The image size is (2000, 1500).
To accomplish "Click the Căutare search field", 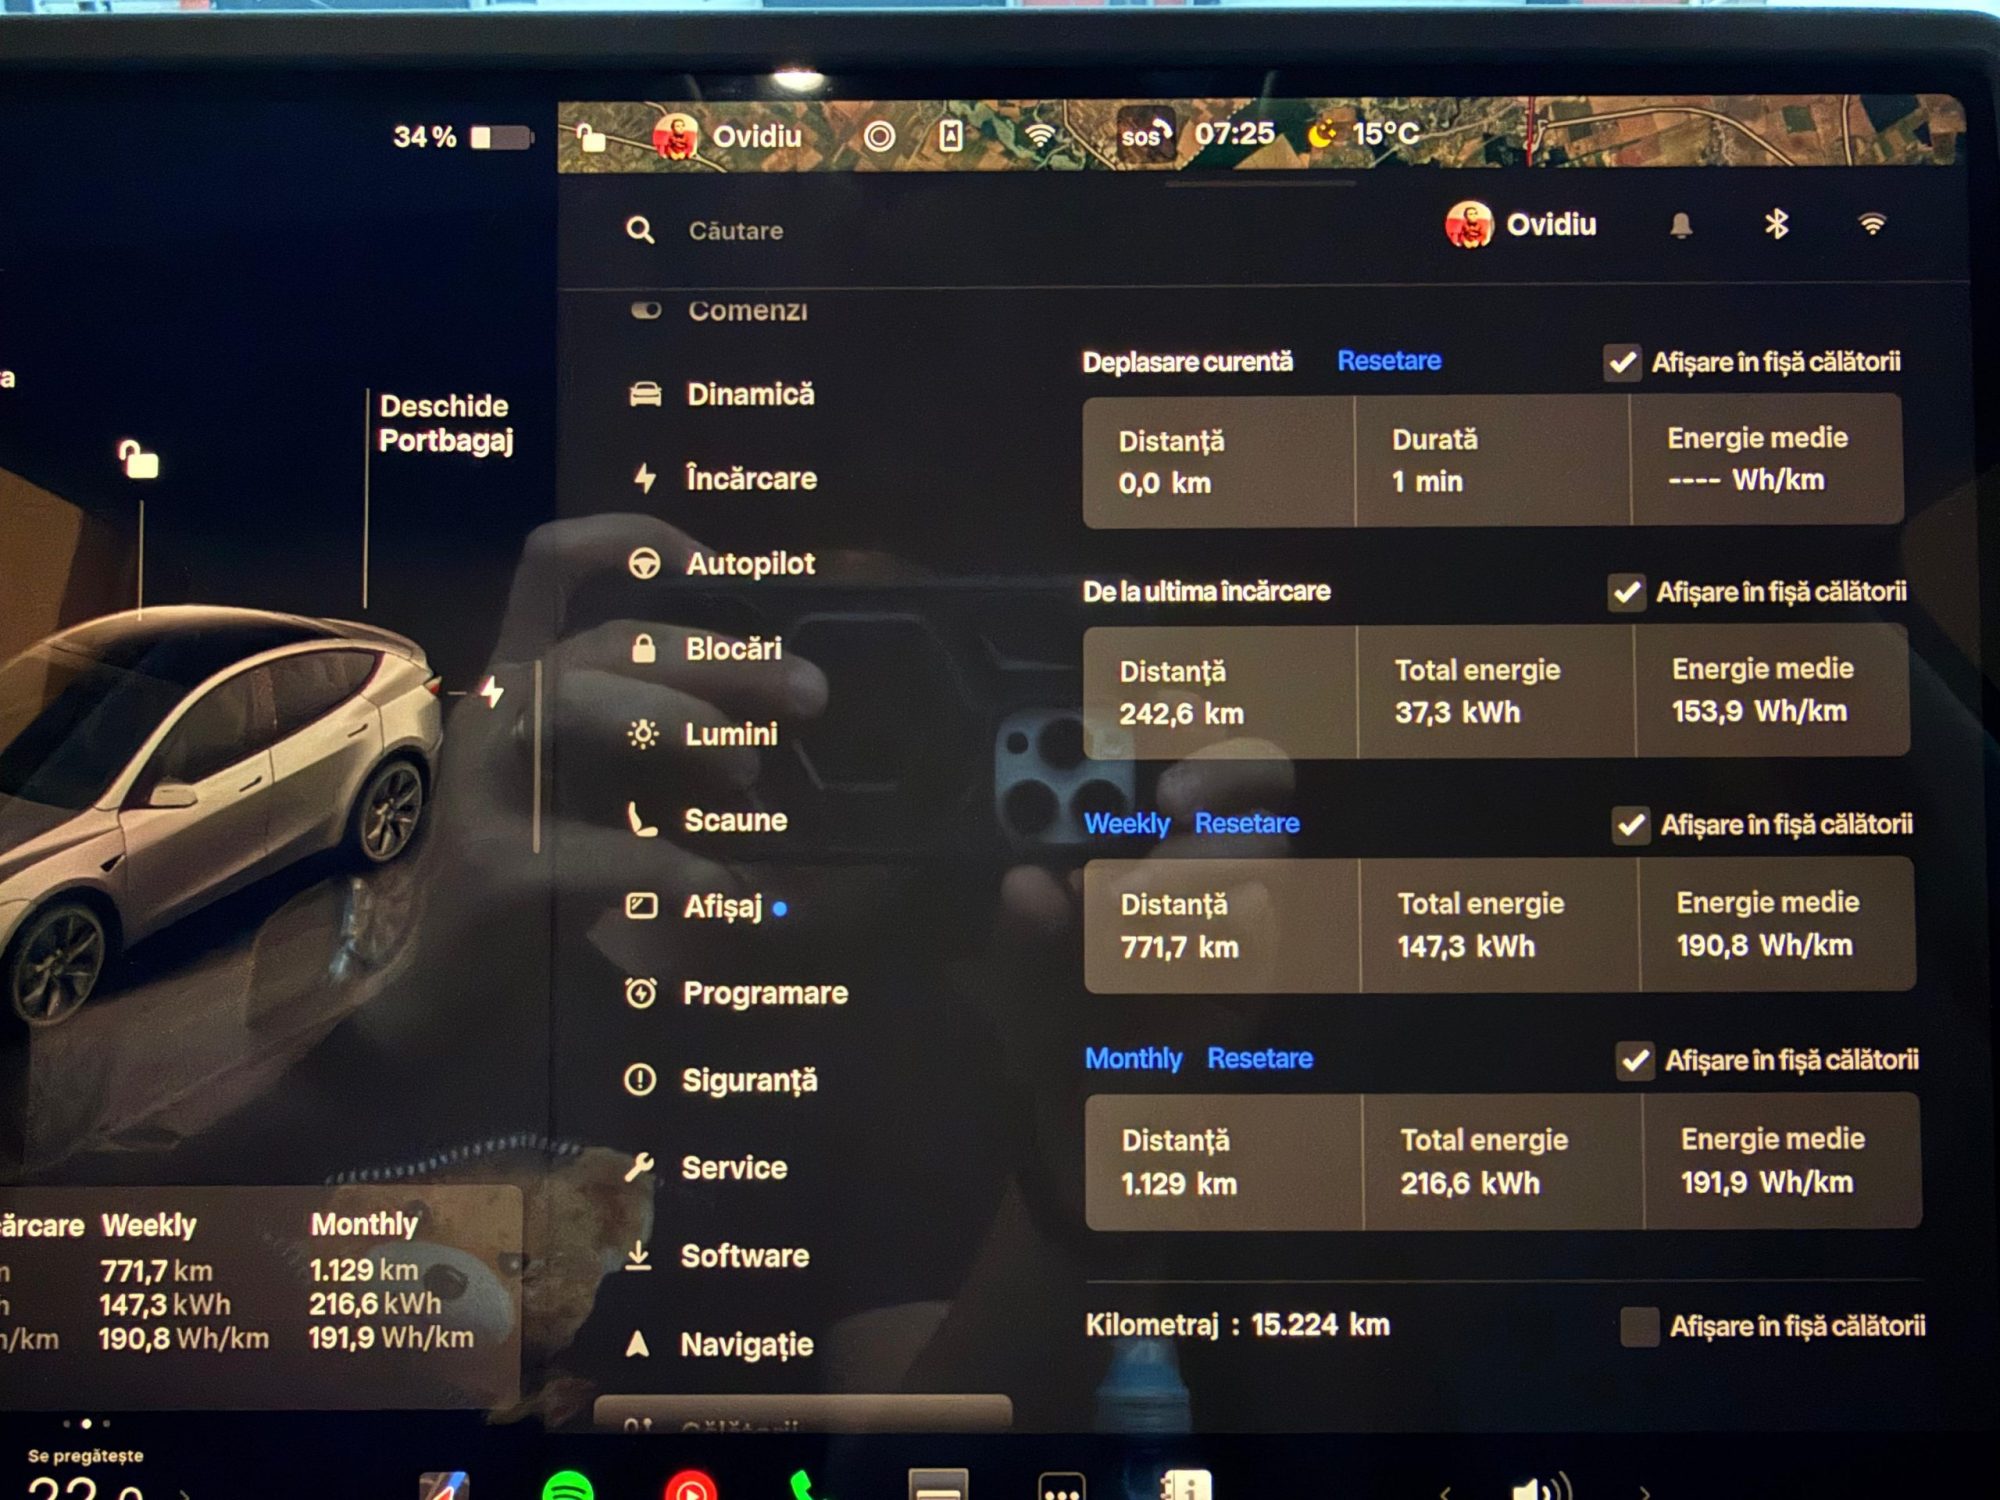I will click(736, 231).
